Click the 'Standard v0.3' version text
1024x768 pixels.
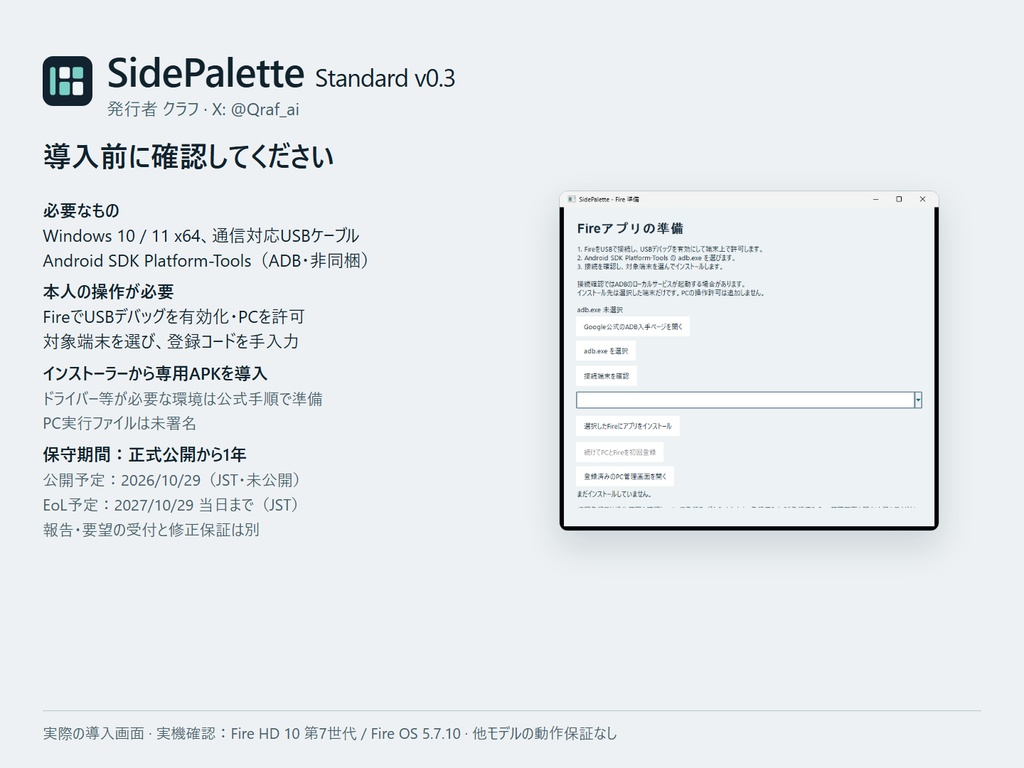[x=385, y=78]
